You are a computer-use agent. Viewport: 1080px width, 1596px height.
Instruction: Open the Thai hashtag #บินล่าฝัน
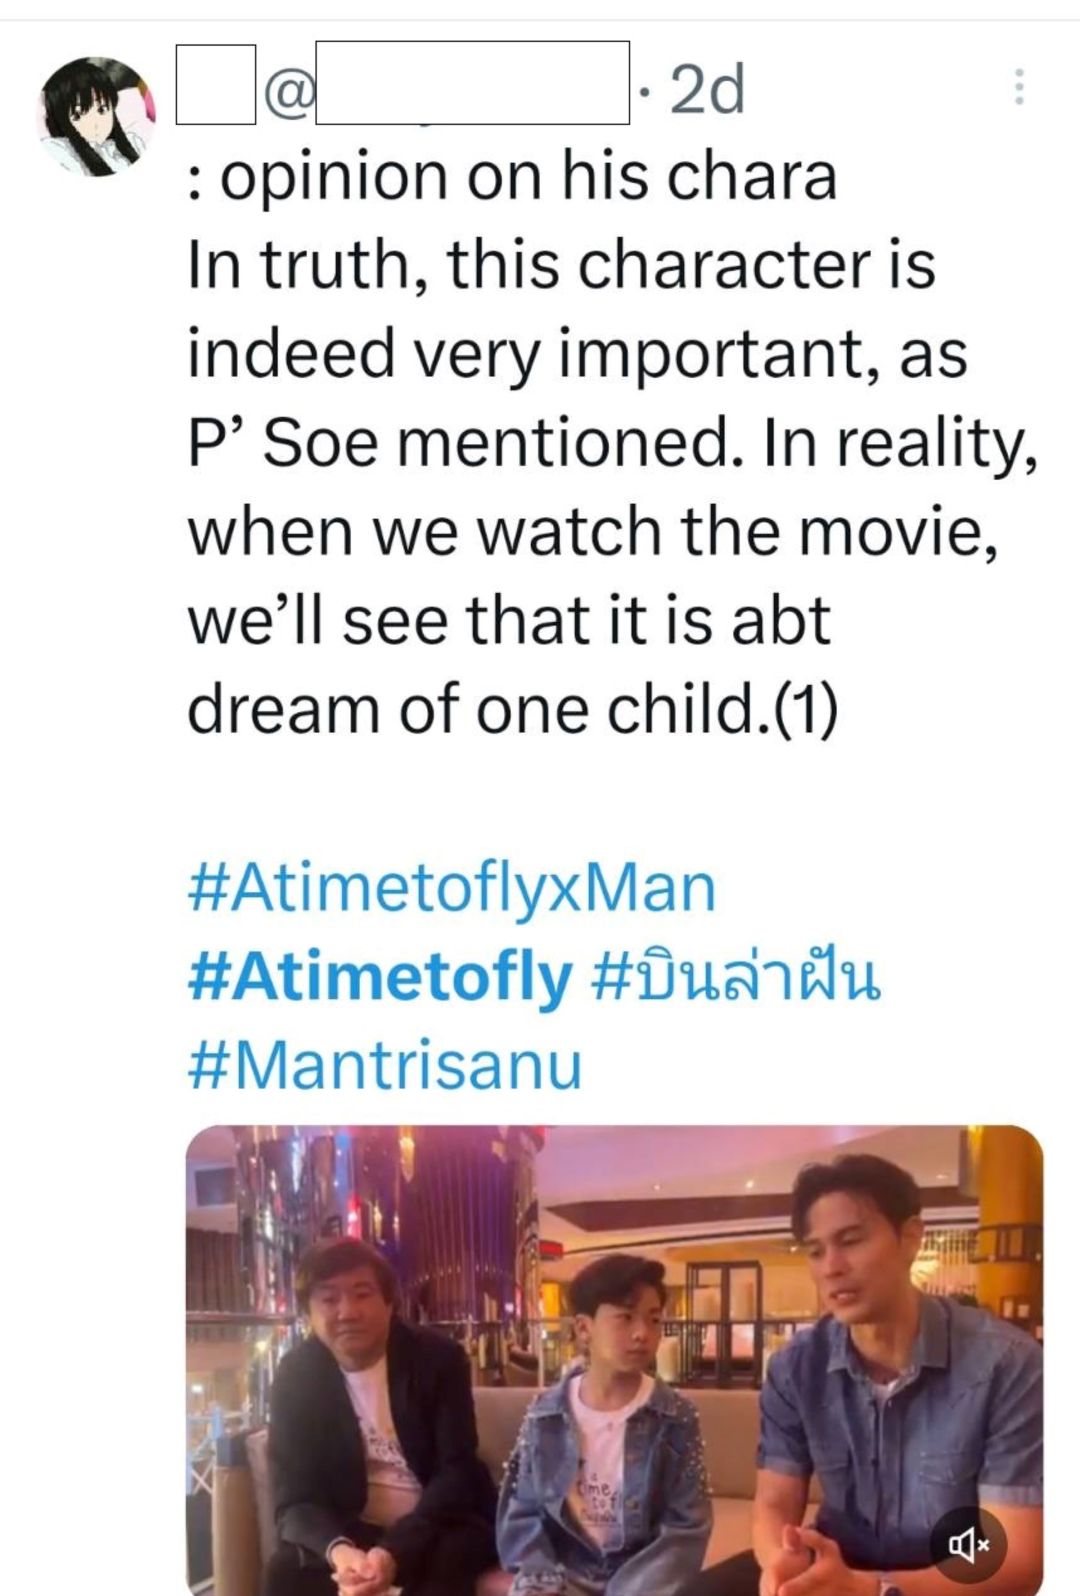[x=736, y=977]
